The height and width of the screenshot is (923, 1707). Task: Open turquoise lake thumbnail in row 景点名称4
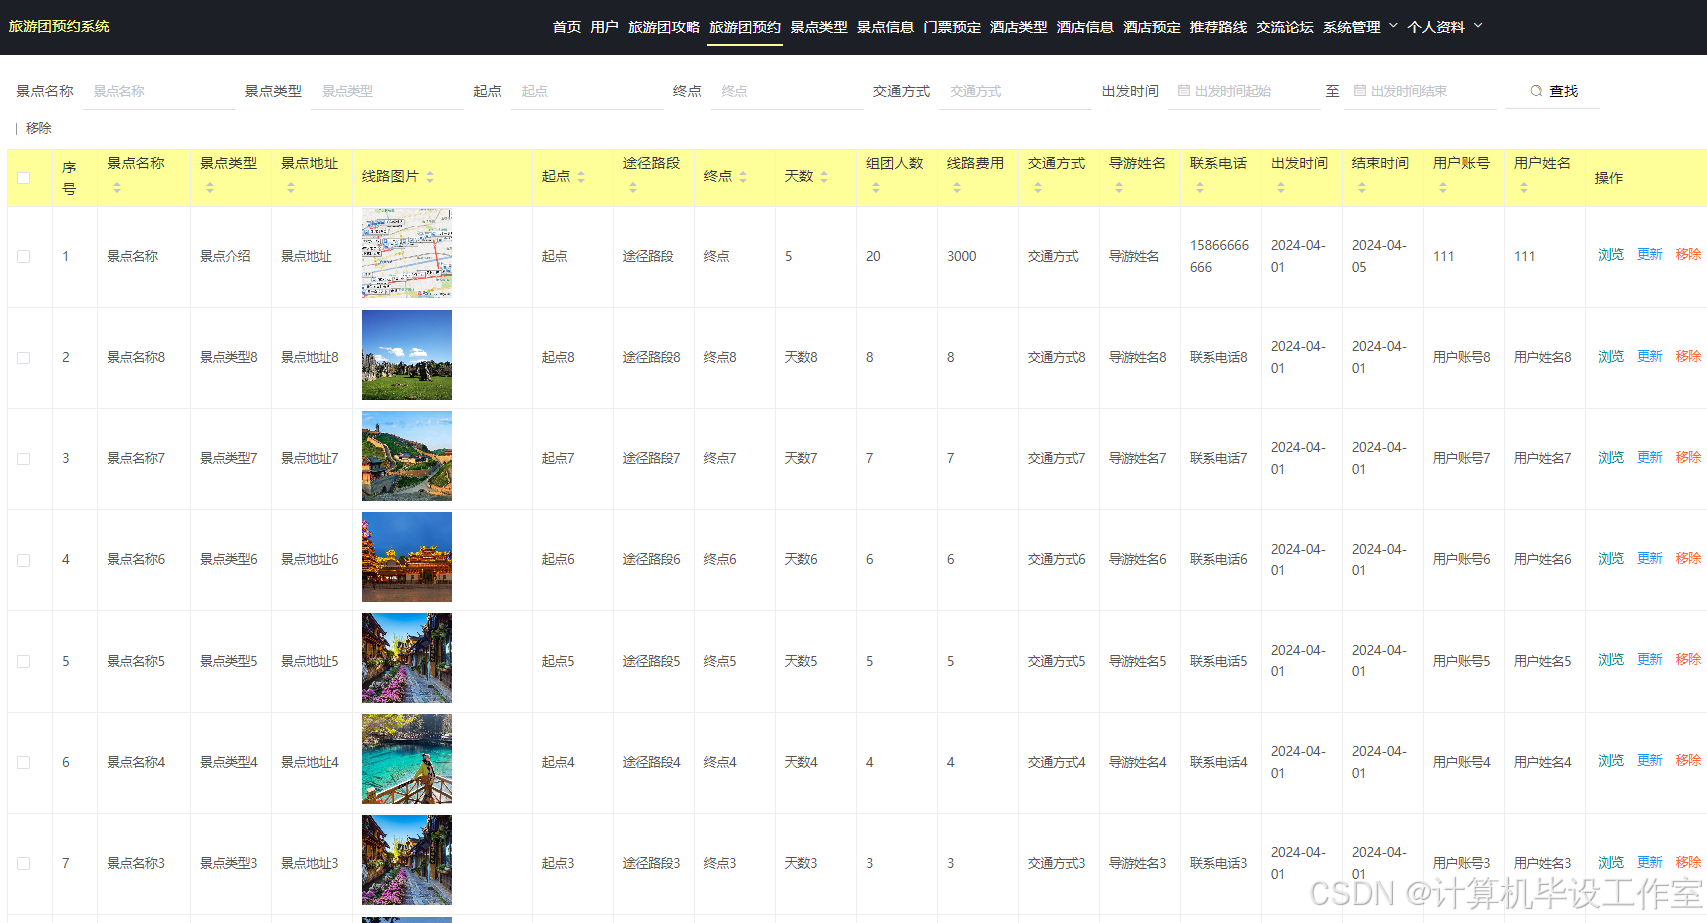click(x=407, y=759)
